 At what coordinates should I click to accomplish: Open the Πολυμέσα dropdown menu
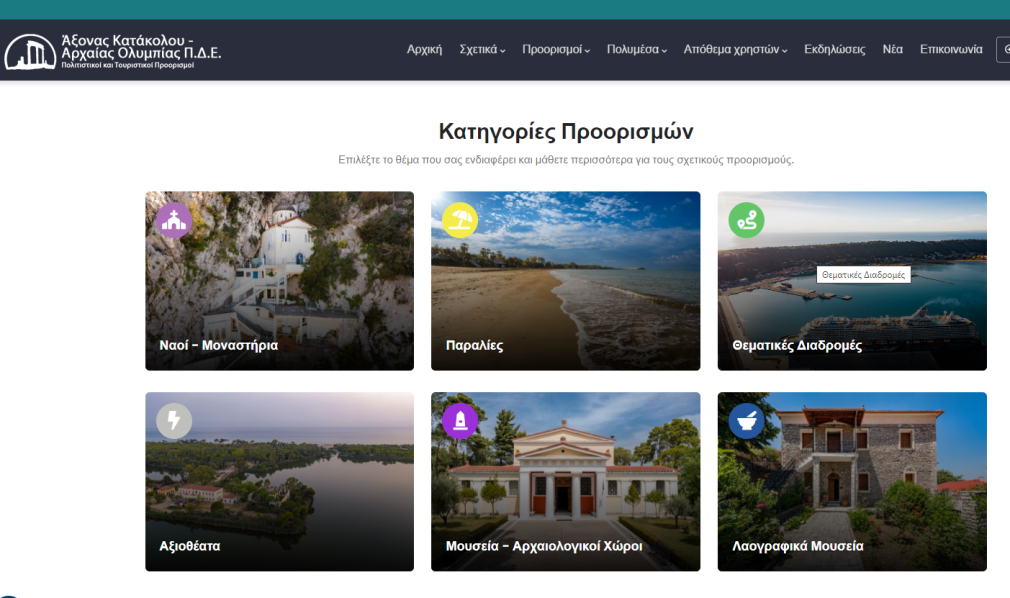[637, 50]
